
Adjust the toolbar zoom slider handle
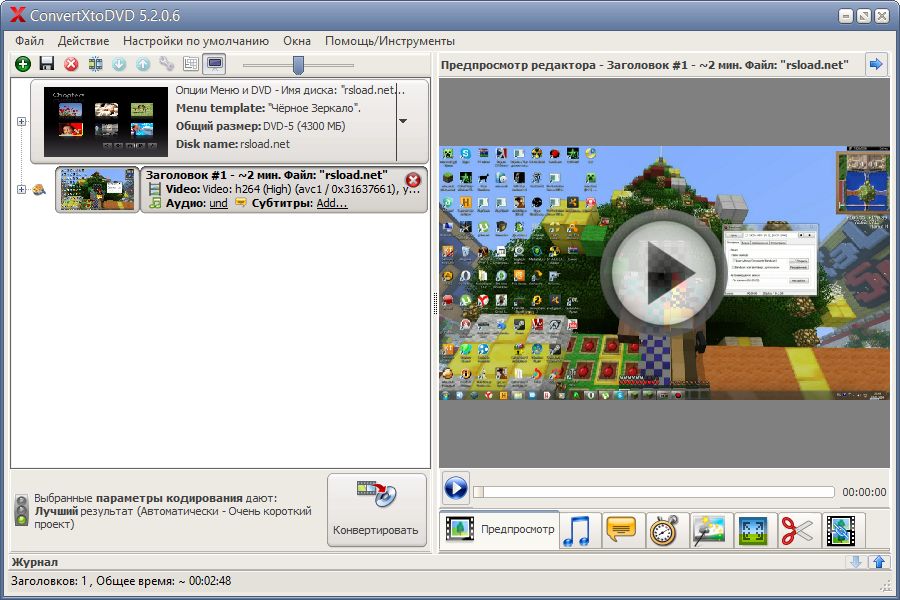point(298,65)
